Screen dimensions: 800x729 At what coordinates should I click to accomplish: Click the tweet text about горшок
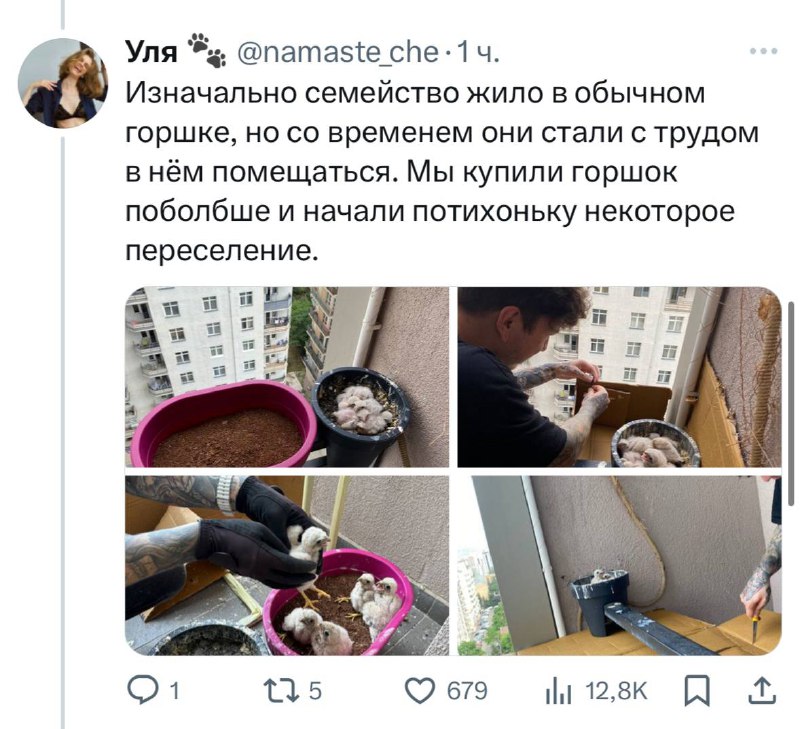pyautogui.click(x=442, y=172)
